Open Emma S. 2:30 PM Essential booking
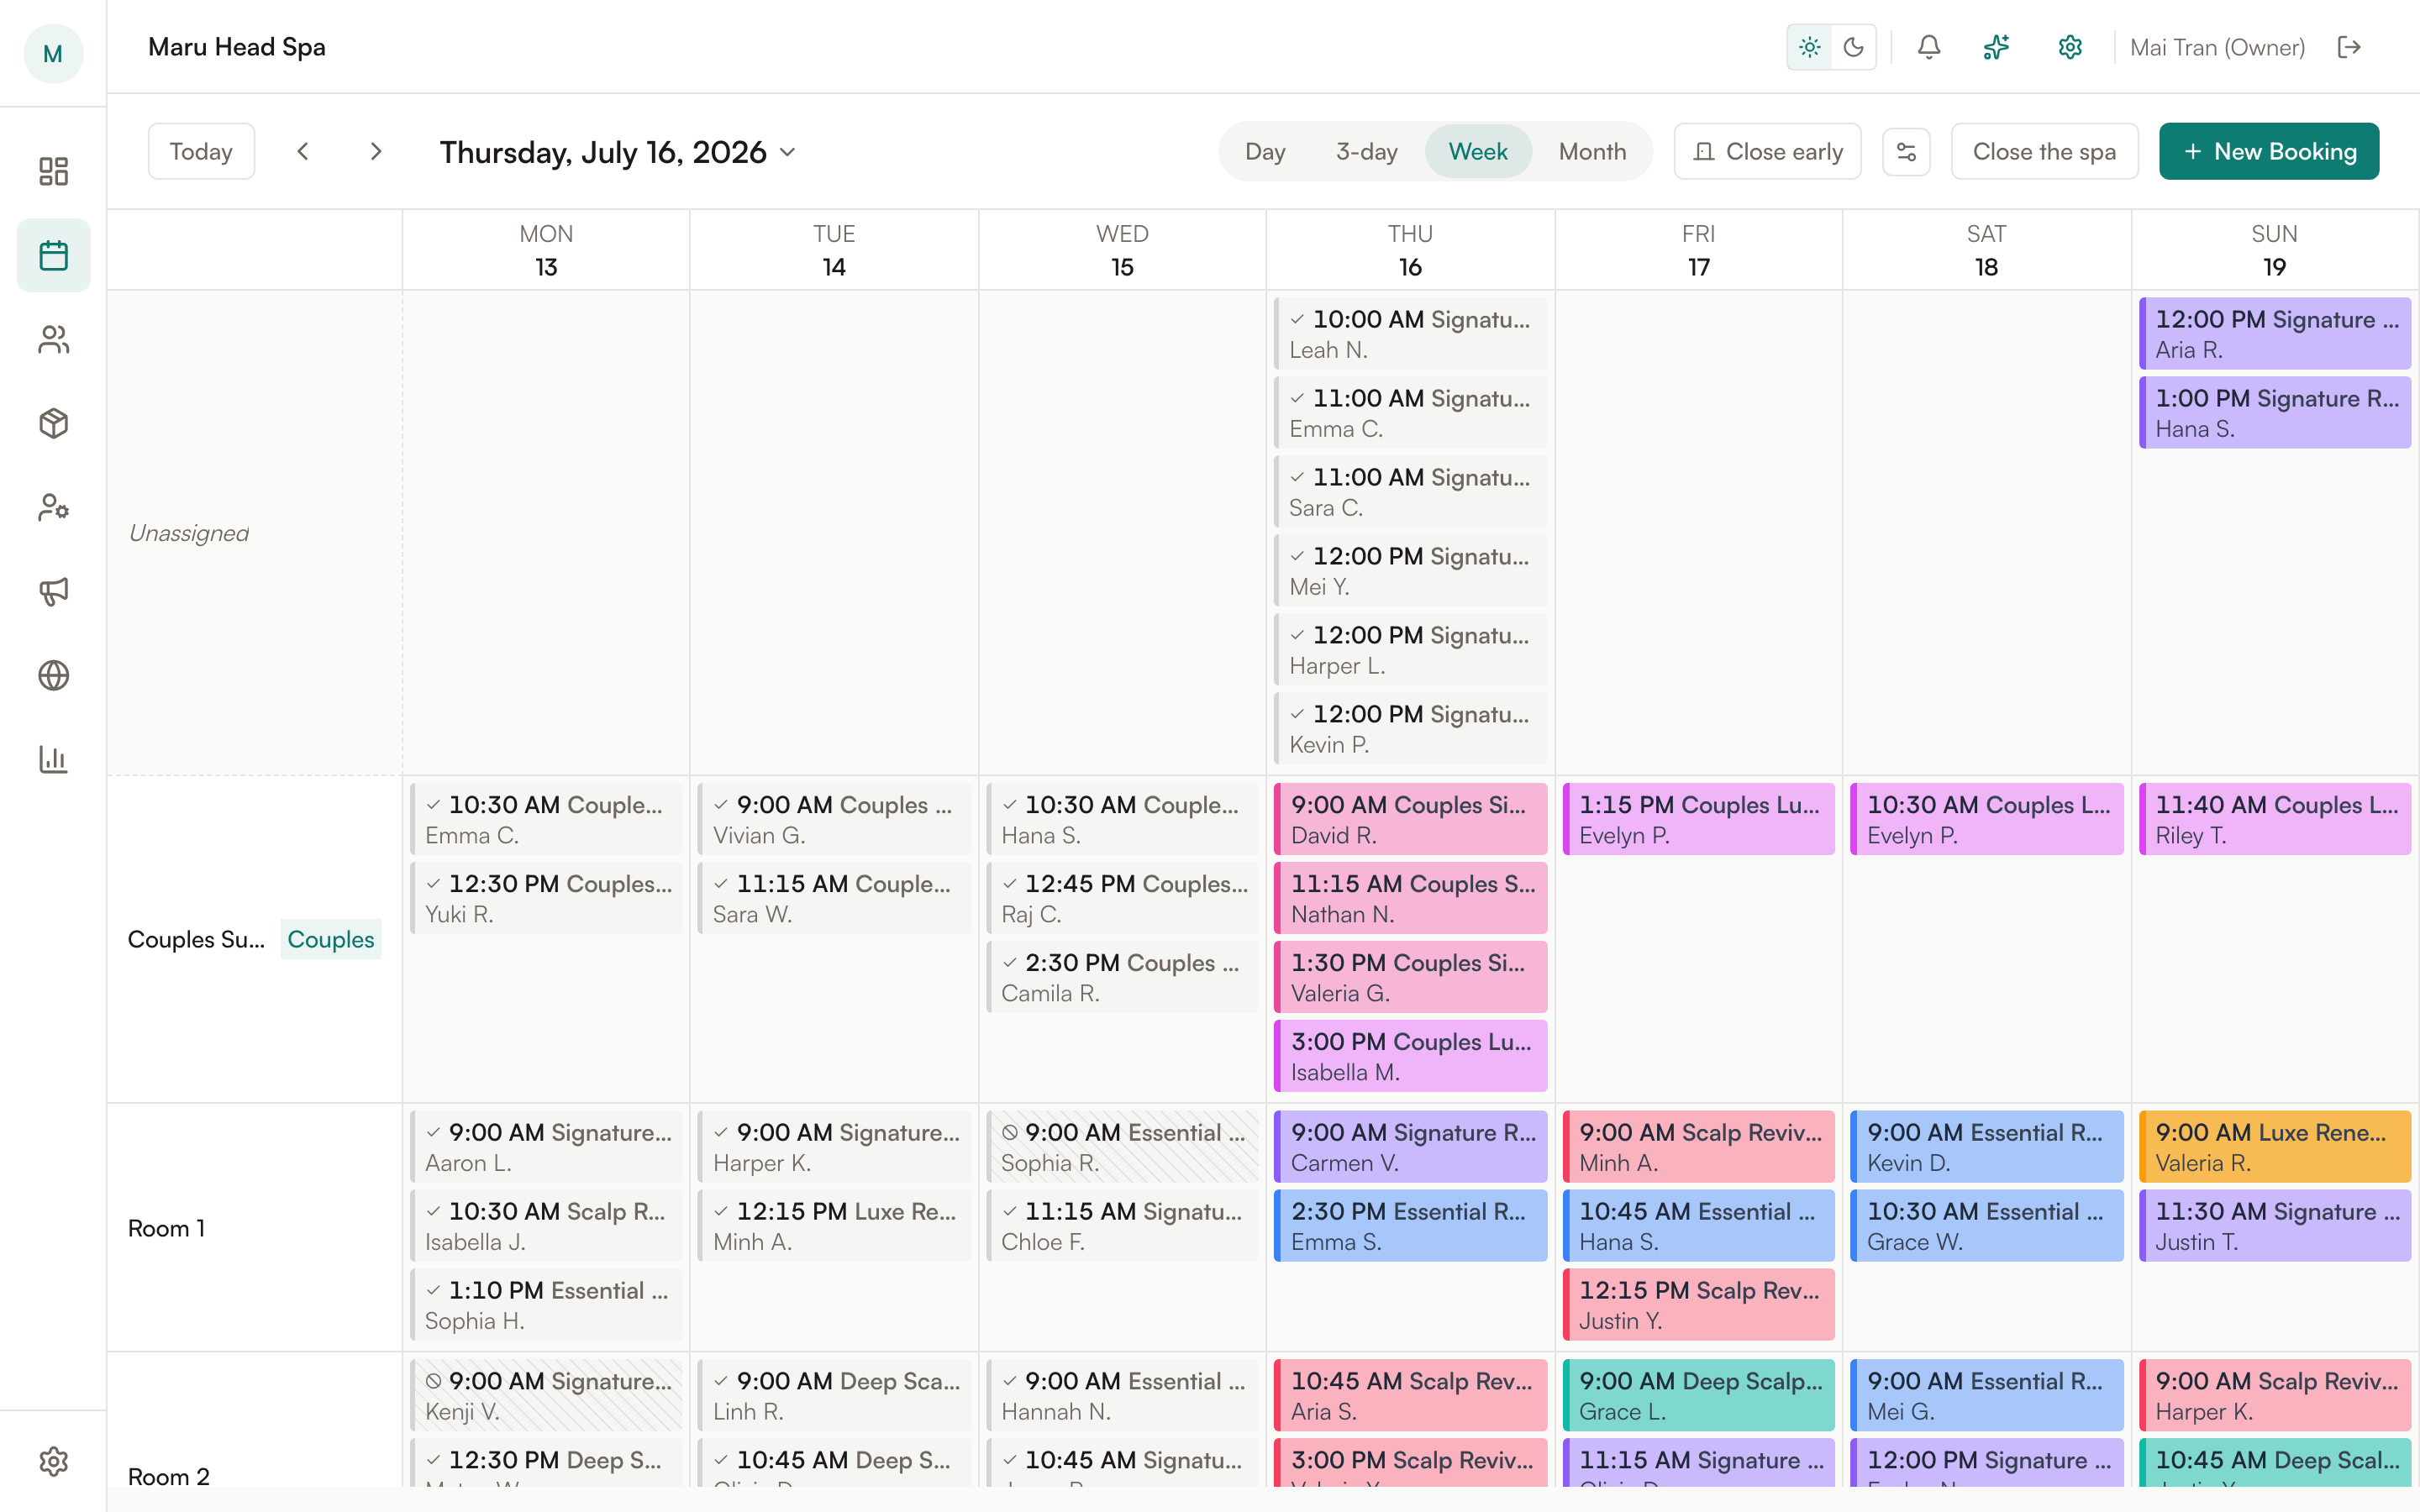The image size is (2420, 1512). click(x=1410, y=1226)
